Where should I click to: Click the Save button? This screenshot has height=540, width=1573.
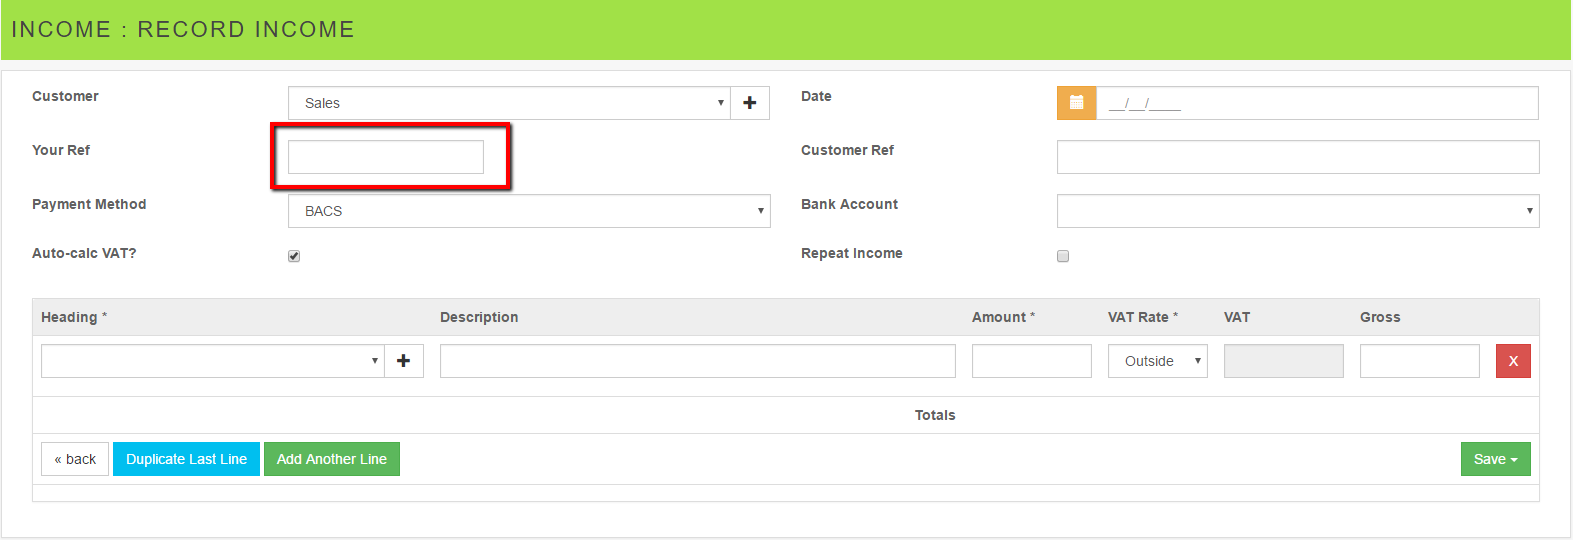click(1495, 459)
